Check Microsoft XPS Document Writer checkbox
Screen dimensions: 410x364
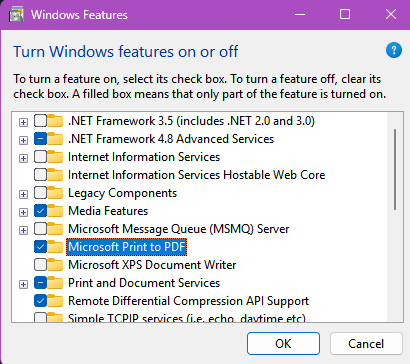(40, 265)
